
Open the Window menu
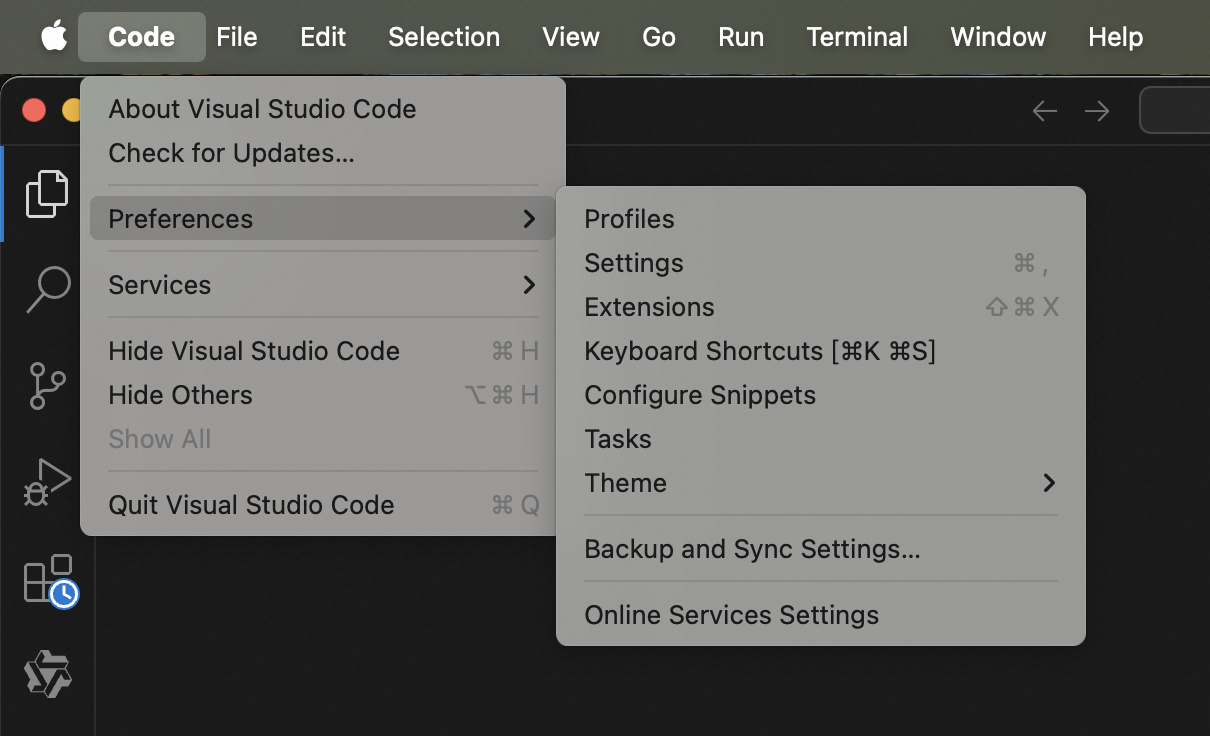pyautogui.click(x=998, y=37)
